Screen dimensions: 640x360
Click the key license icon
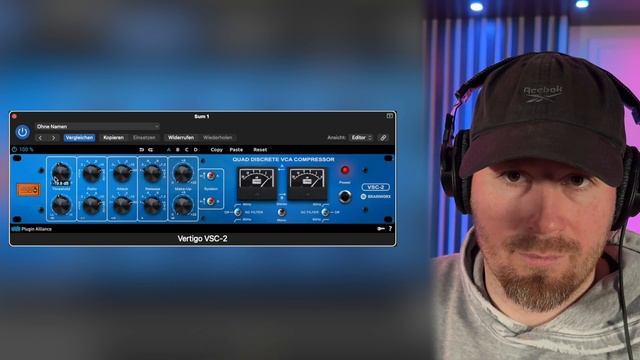[381, 229]
